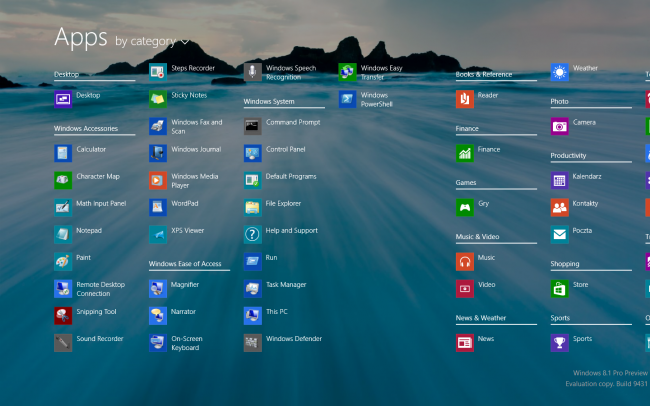Launch Windows Speech Recognition icon
The height and width of the screenshot is (406, 650).
point(252,72)
